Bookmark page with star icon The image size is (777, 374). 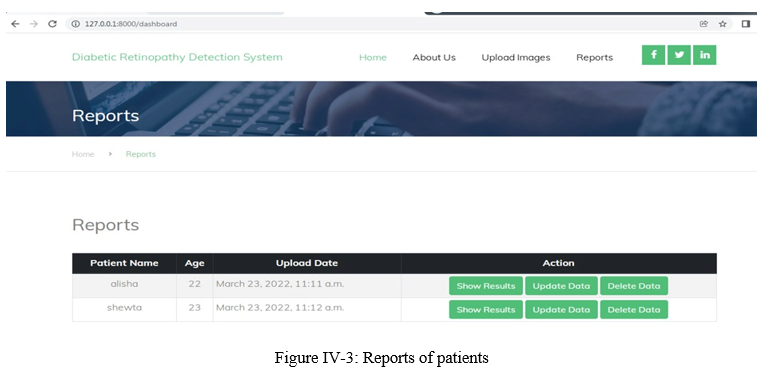[x=723, y=24]
